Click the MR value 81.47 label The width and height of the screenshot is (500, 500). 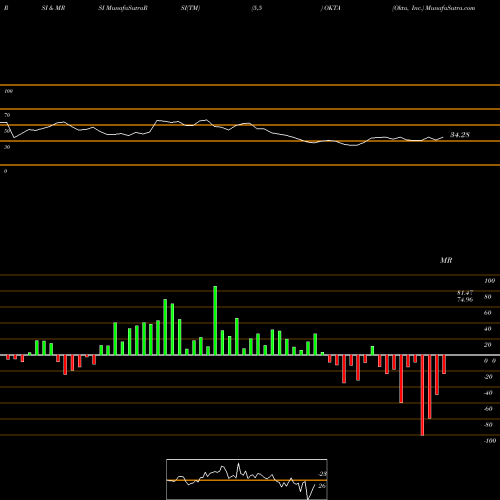point(465,293)
